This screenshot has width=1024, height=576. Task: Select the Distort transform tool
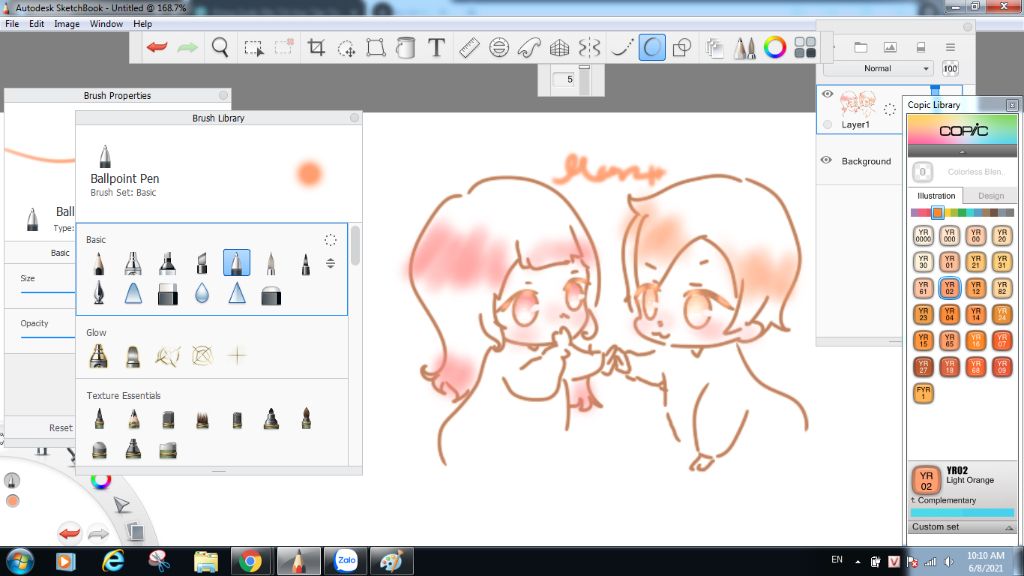pos(376,48)
